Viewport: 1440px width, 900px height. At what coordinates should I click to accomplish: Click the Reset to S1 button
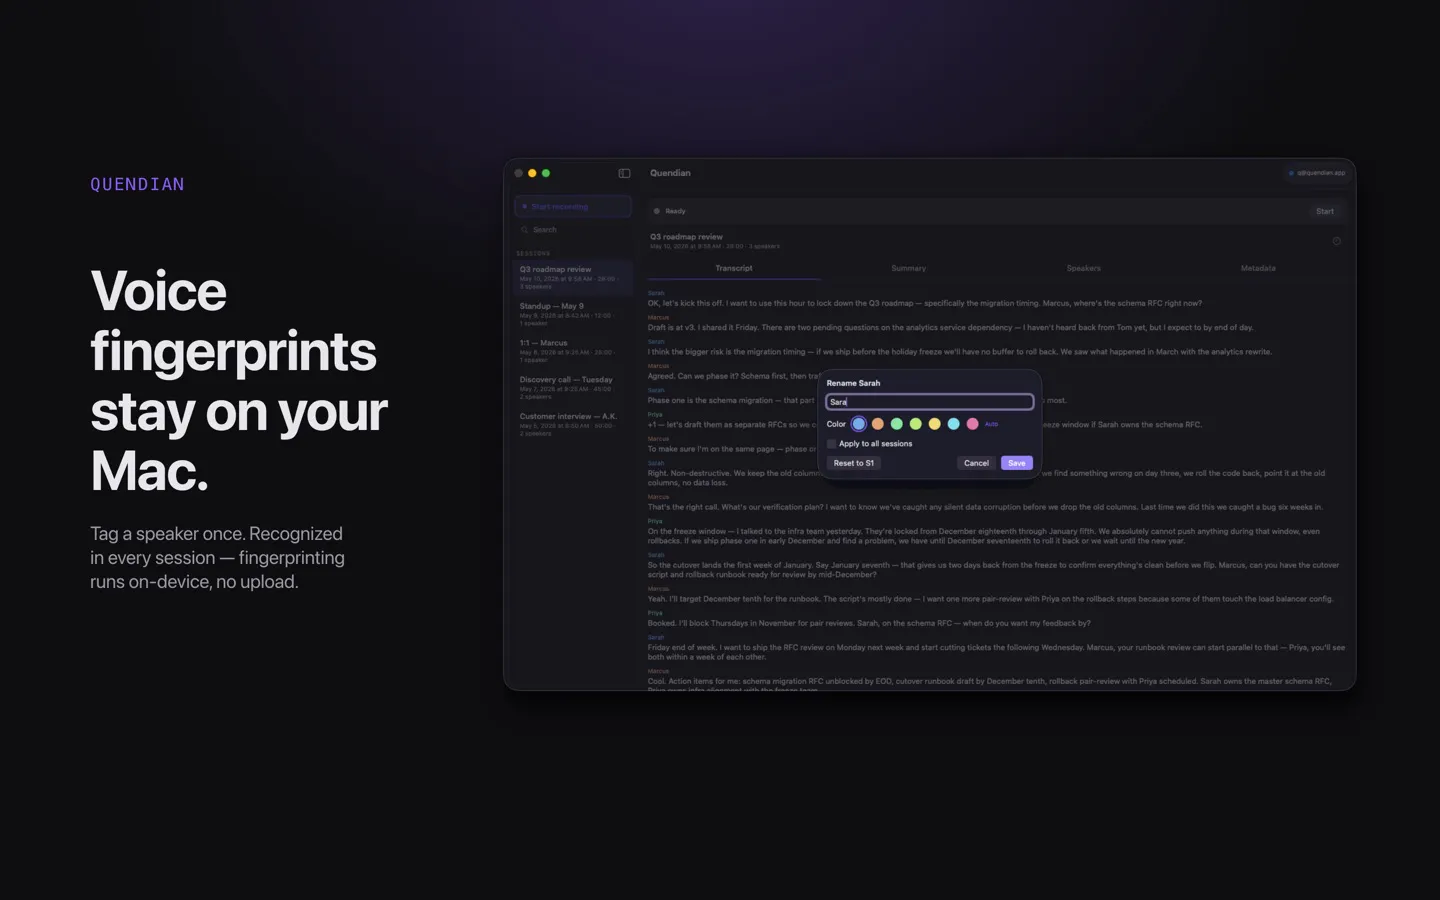coord(854,463)
